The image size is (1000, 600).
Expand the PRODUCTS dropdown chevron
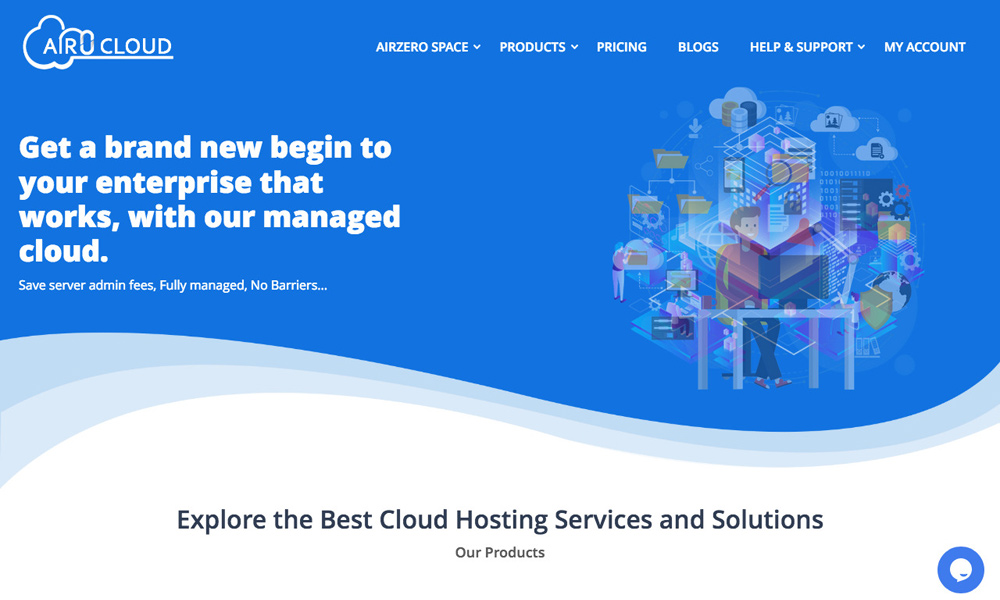coord(575,47)
